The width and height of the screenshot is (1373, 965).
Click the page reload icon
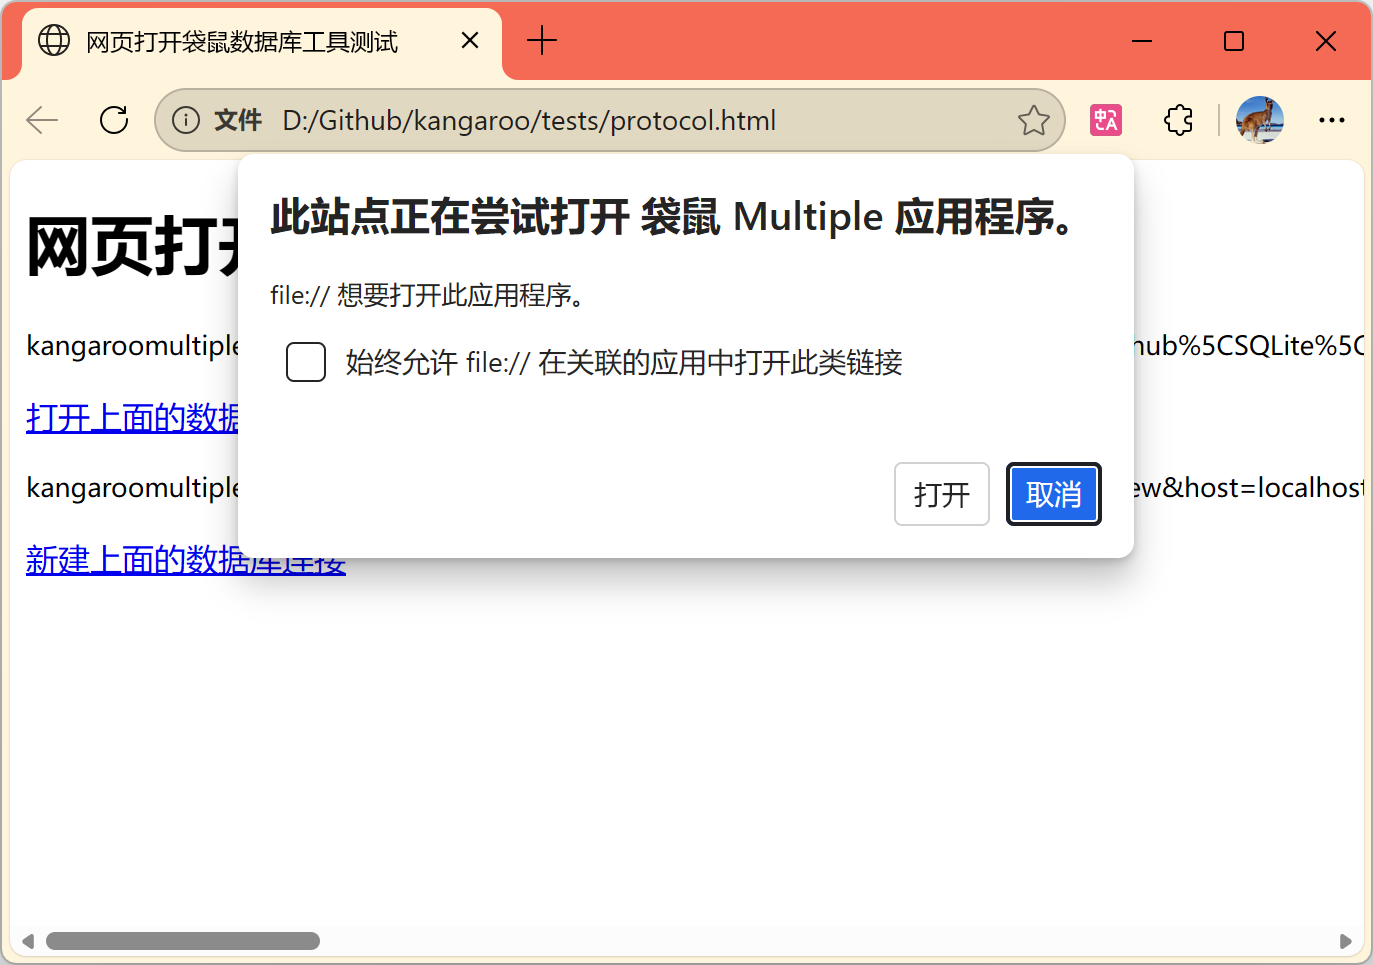tap(114, 120)
